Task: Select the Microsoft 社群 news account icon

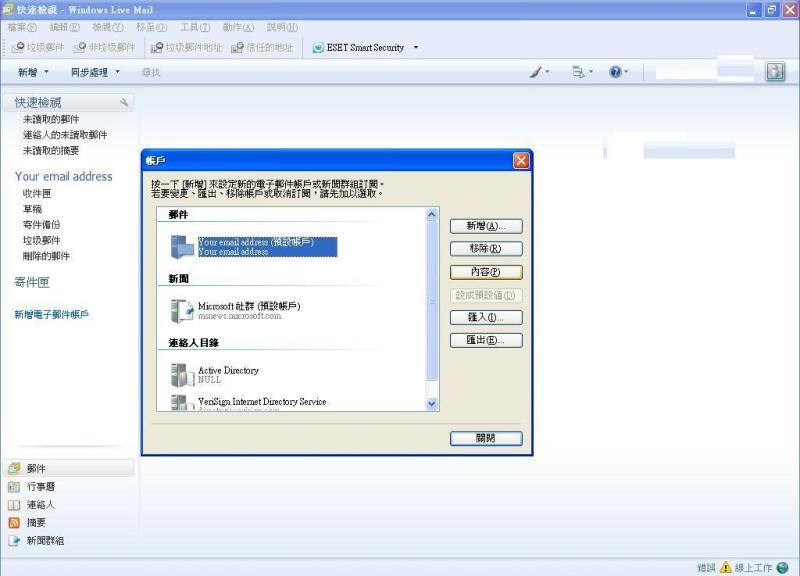Action: [182, 311]
